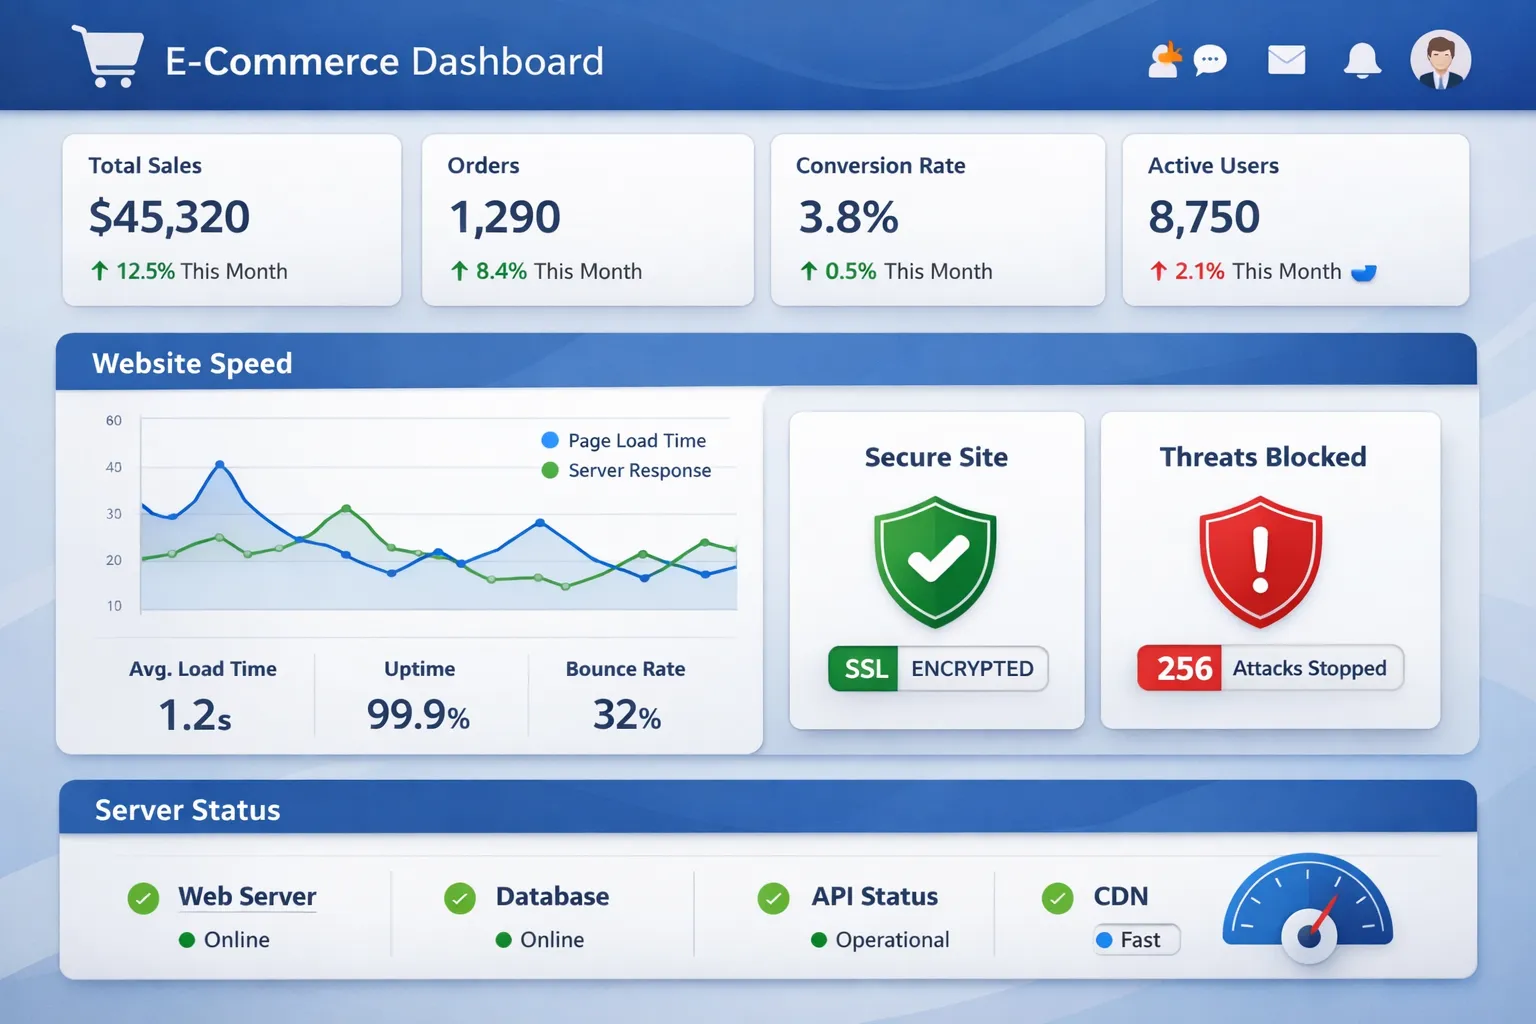
Task: Click the add-user icon in the header
Action: [1163, 60]
